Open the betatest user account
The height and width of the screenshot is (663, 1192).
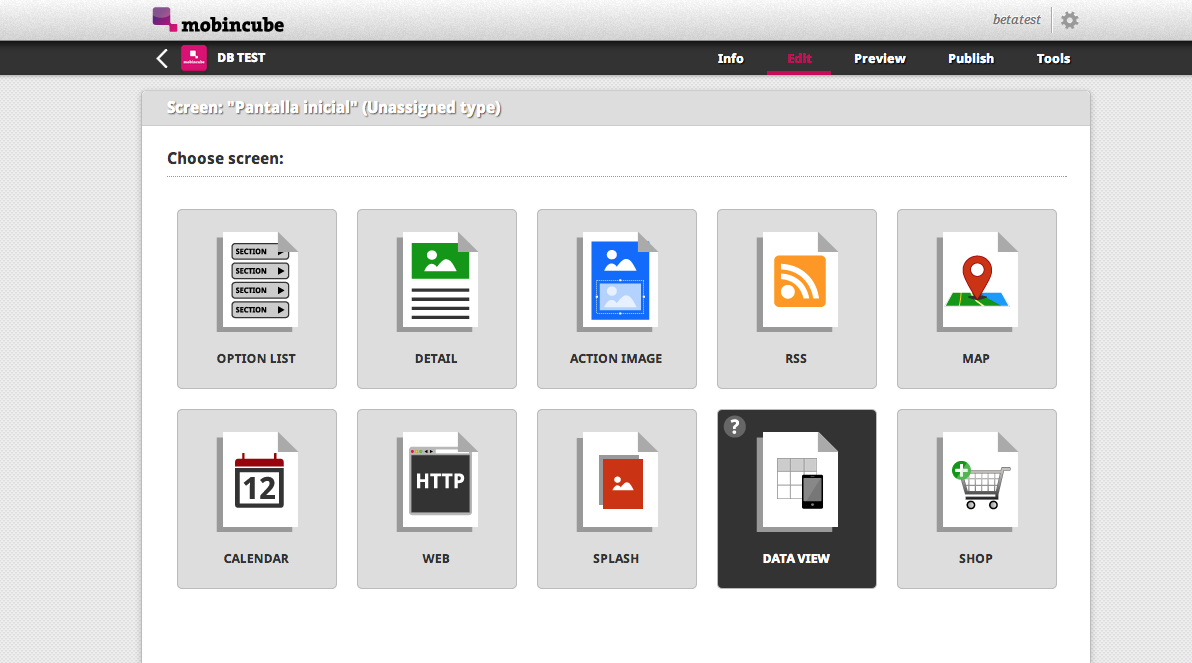pos(1016,20)
